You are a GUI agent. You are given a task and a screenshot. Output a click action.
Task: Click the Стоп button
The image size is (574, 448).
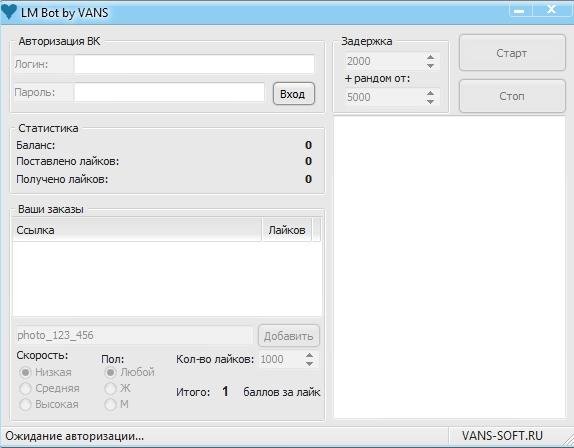512,96
